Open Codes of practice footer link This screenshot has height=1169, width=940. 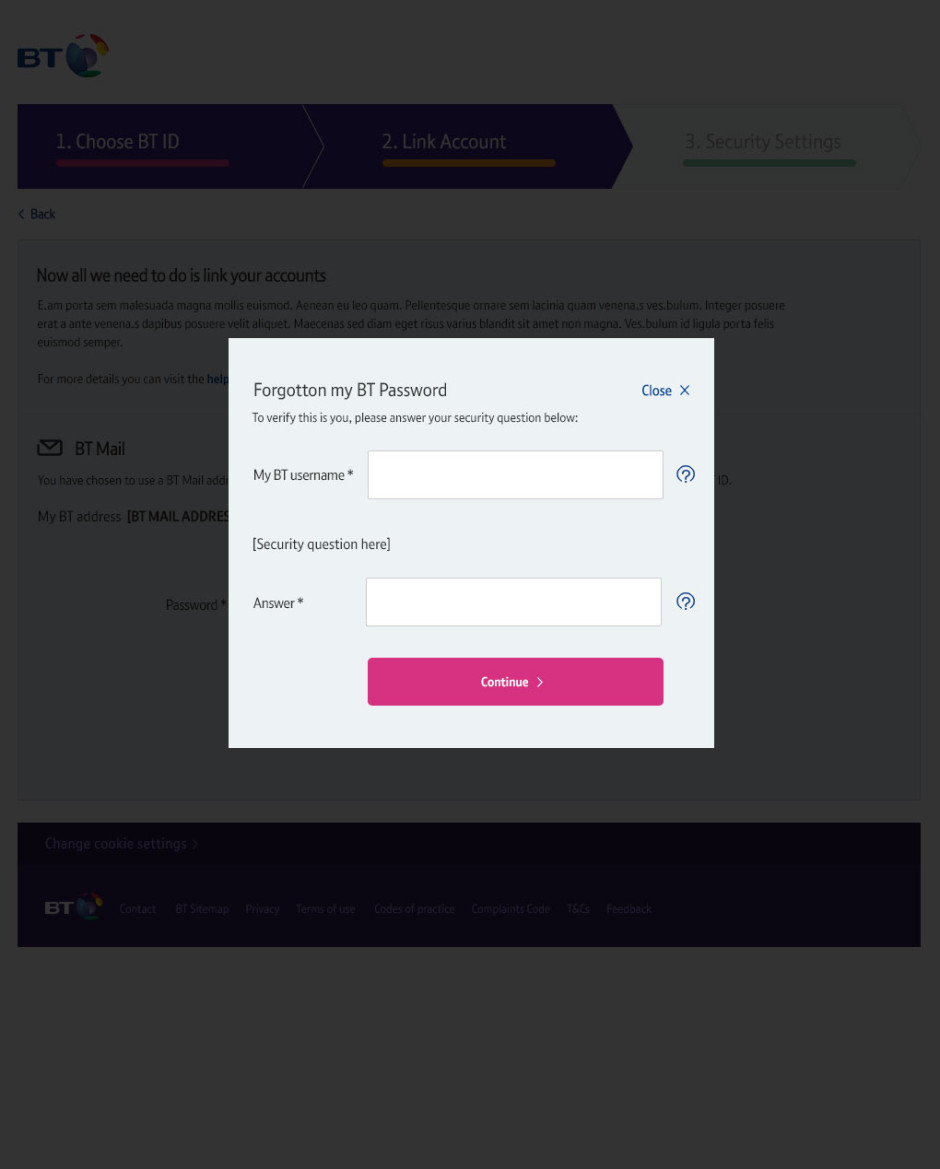pos(414,909)
